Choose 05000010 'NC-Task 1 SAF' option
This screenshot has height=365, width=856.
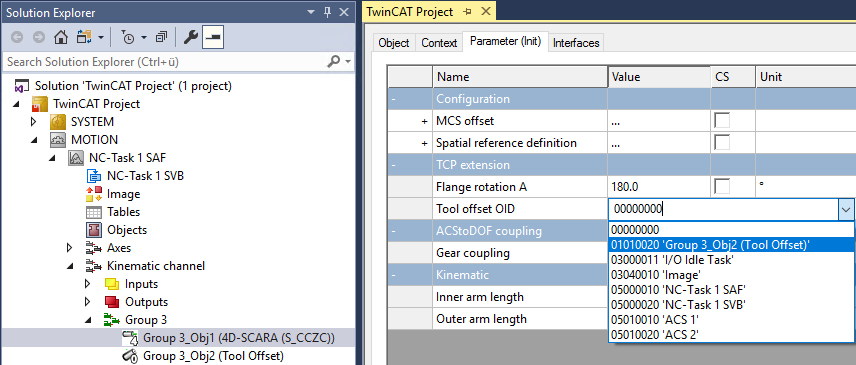(x=731, y=289)
